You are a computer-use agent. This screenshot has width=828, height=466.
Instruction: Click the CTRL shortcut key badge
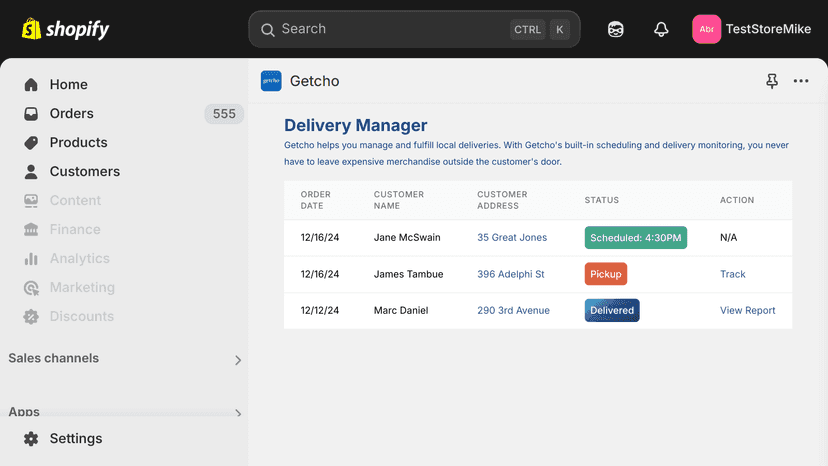click(x=527, y=30)
